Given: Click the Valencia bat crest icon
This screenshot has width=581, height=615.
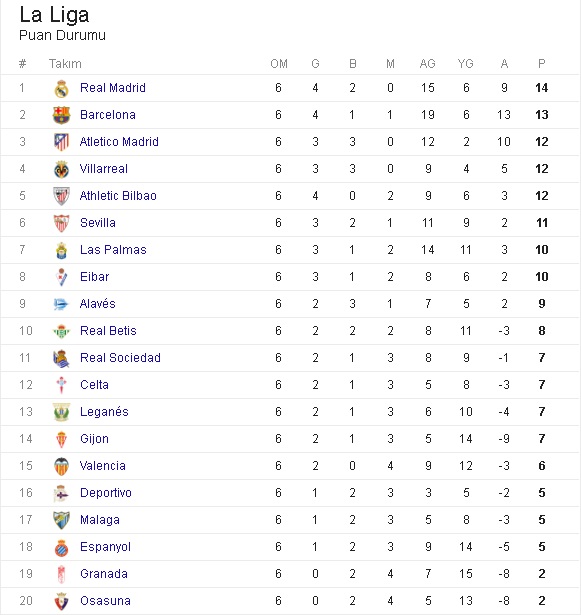Looking at the screenshot, I should click(61, 466).
